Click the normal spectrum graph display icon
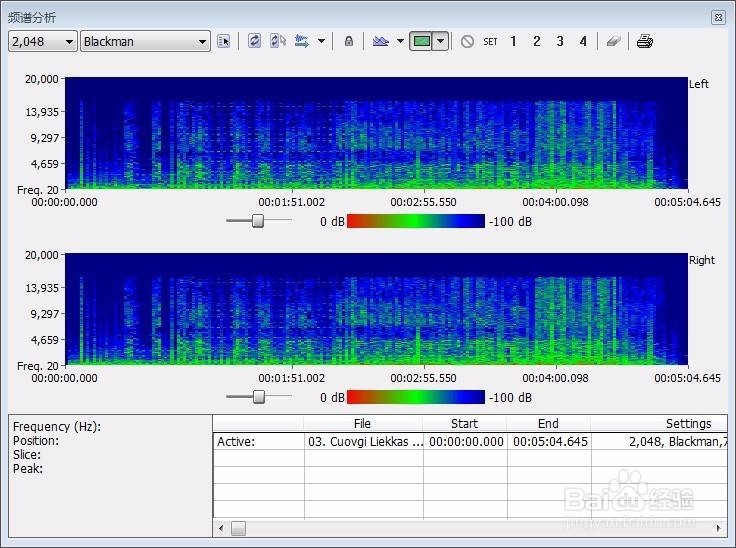736x548 pixels. (x=381, y=41)
